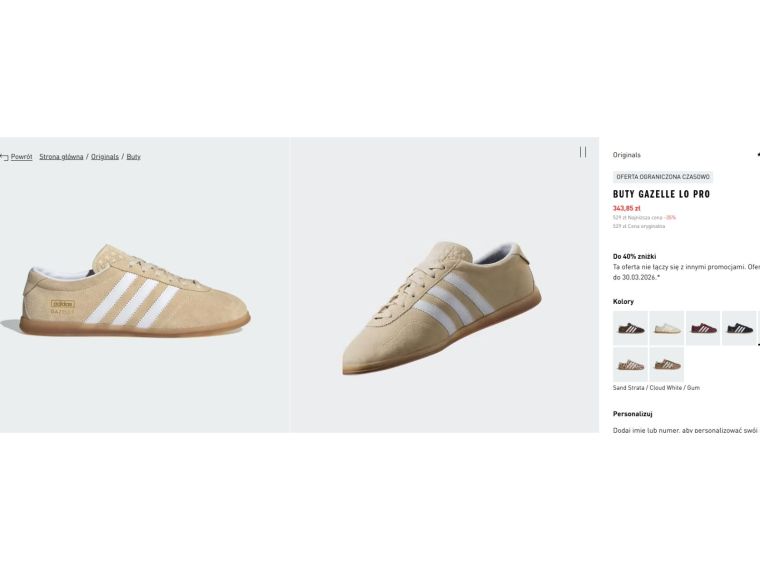Select the second-row brown gum color variant
This screenshot has width=760, height=570.
click(666, 364)
